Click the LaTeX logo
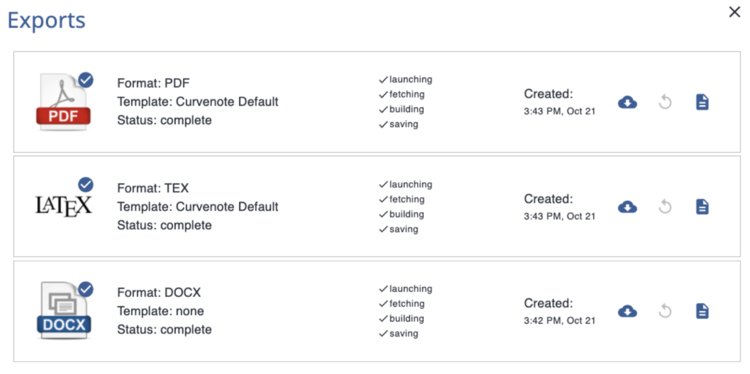 (x=64, y=206)
